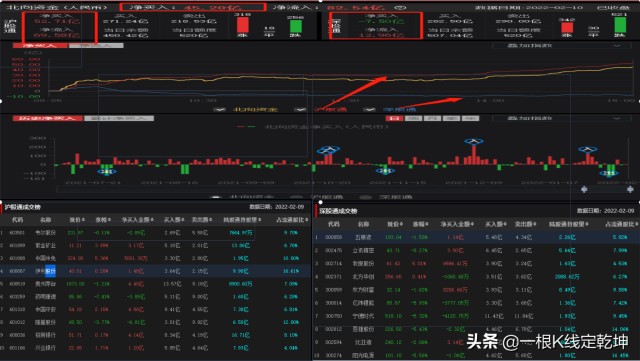Open the 东方财富 row
This screenshot has width=640, height=361.
[476, 290]
